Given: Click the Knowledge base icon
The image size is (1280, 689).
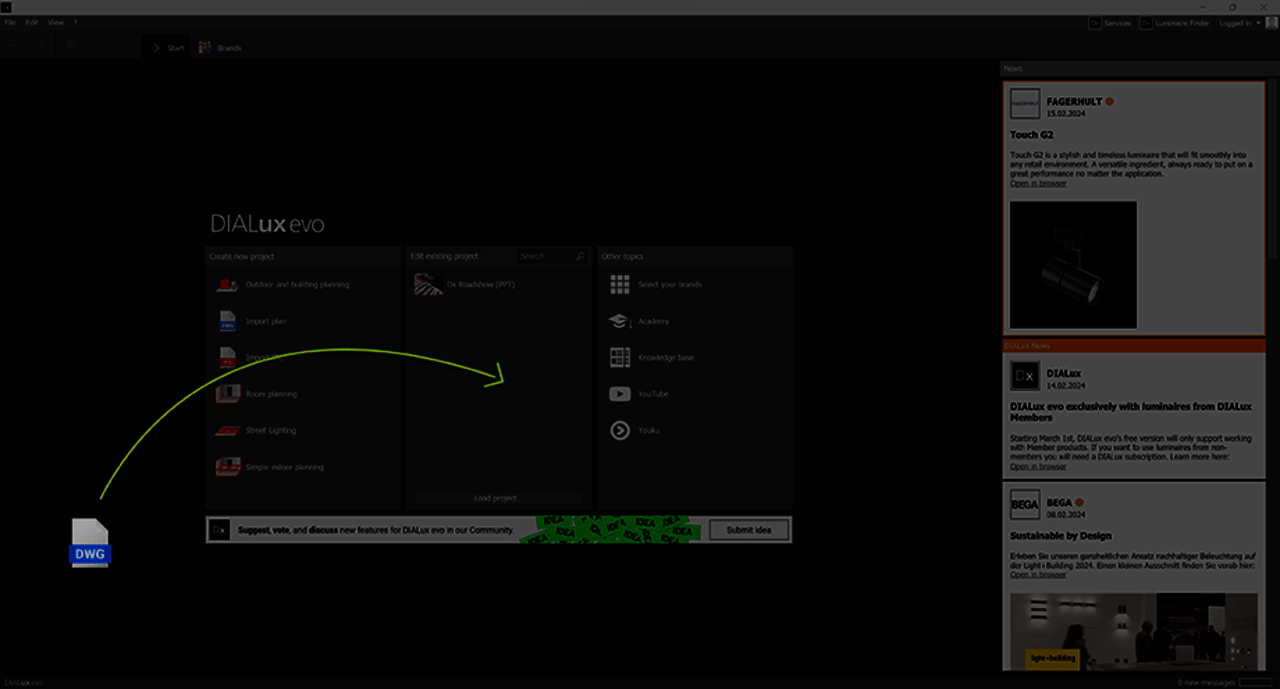Looking at the screenshot, I should 620,357.
